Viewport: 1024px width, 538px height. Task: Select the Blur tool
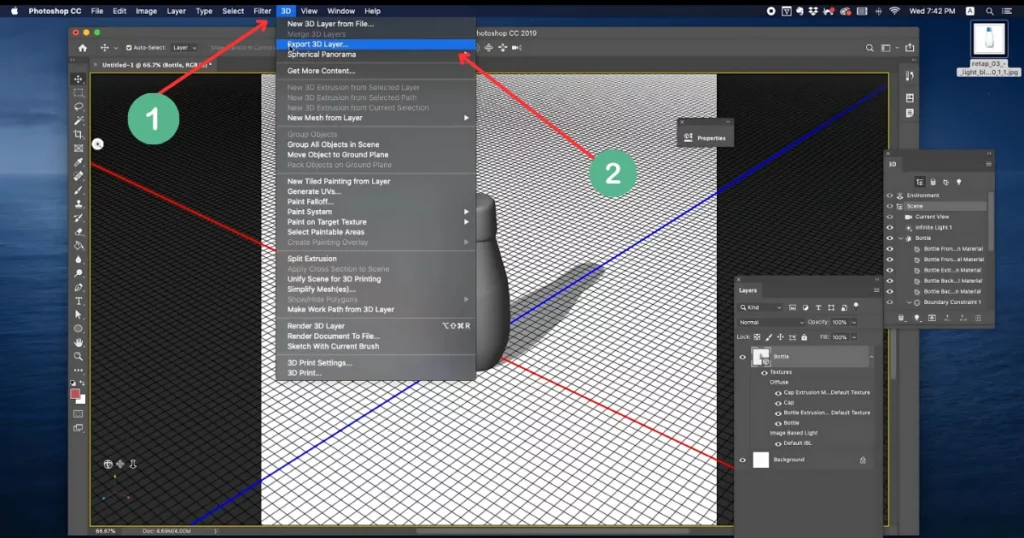click(x=78, y=260)
